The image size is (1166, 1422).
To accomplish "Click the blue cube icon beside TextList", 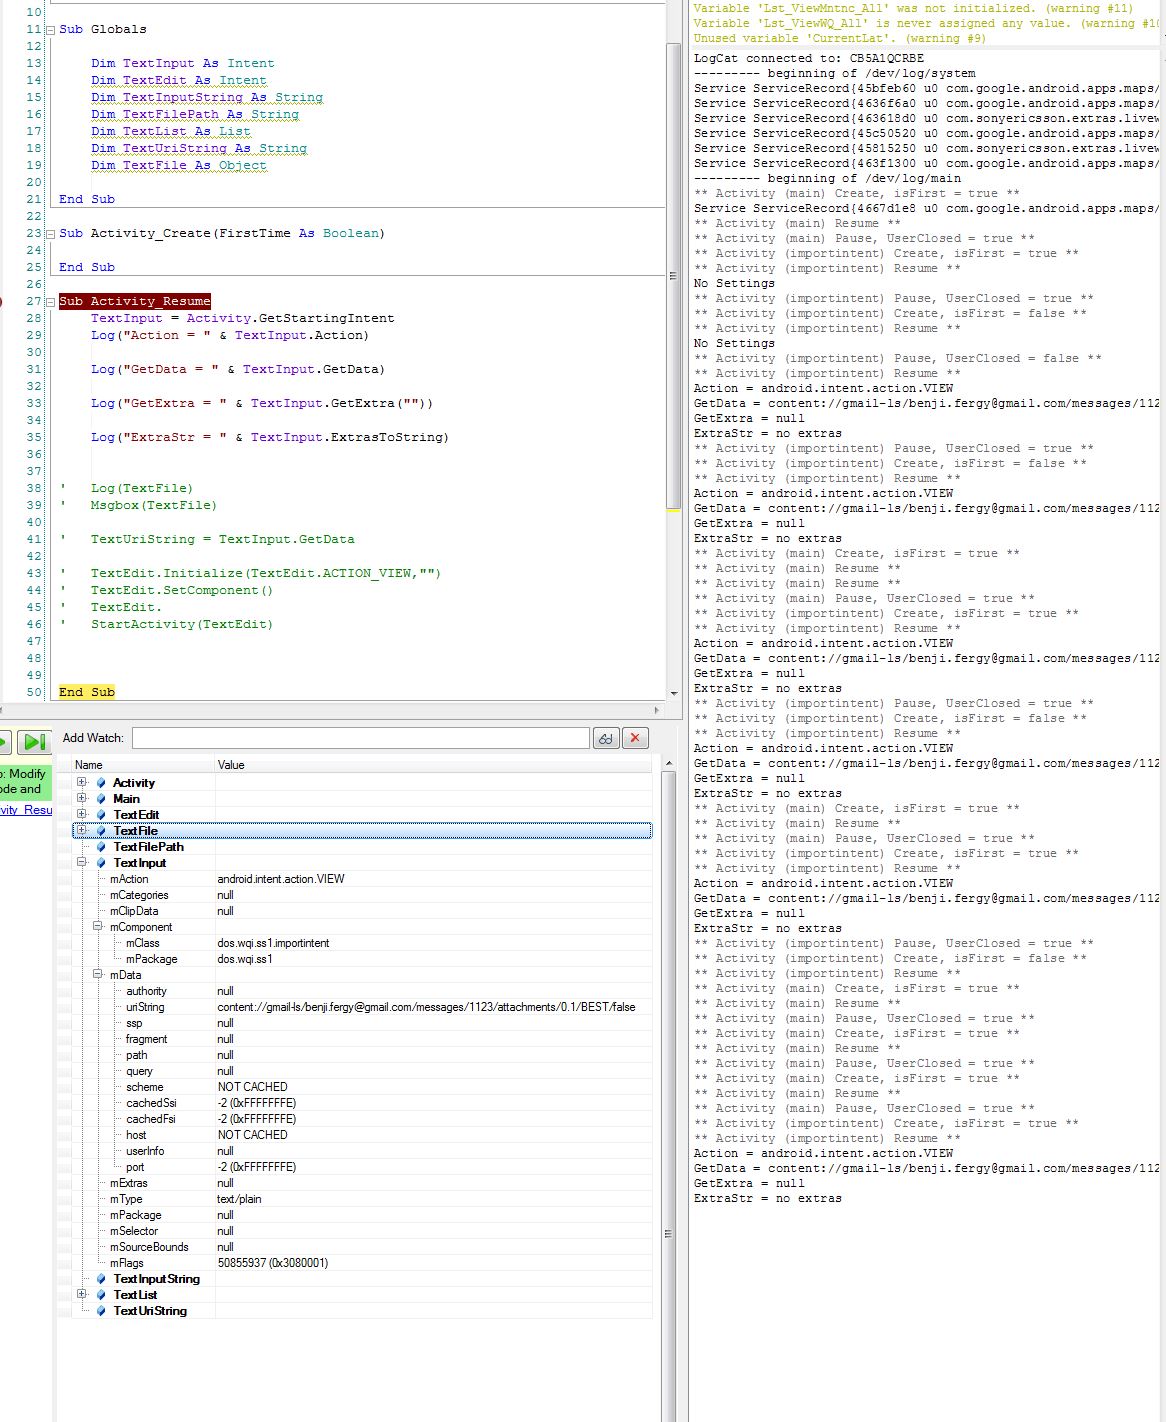I will coord(100,1295).
